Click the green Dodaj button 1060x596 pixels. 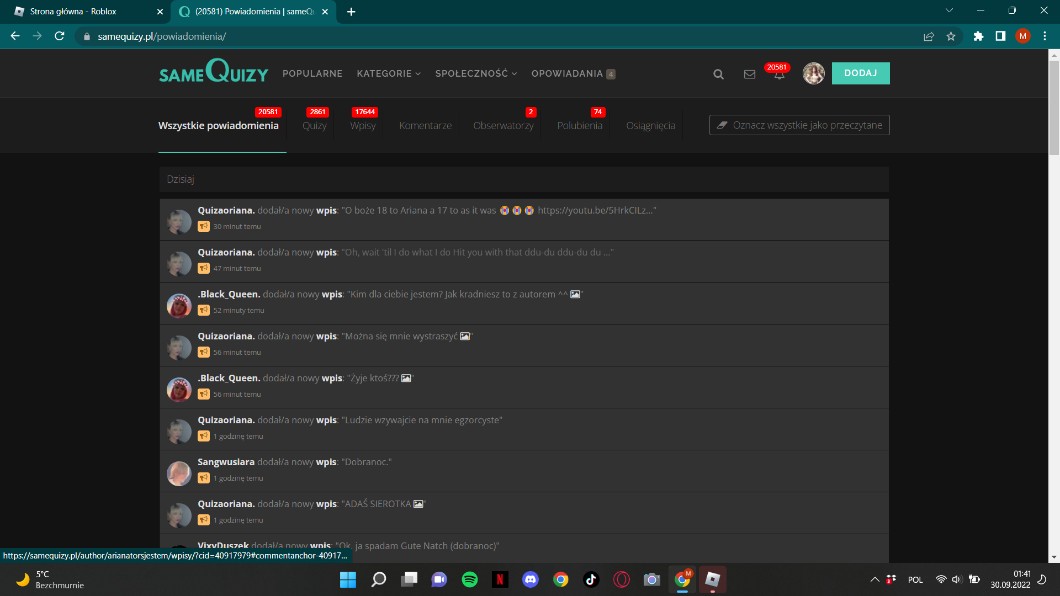tap(860, 73)
